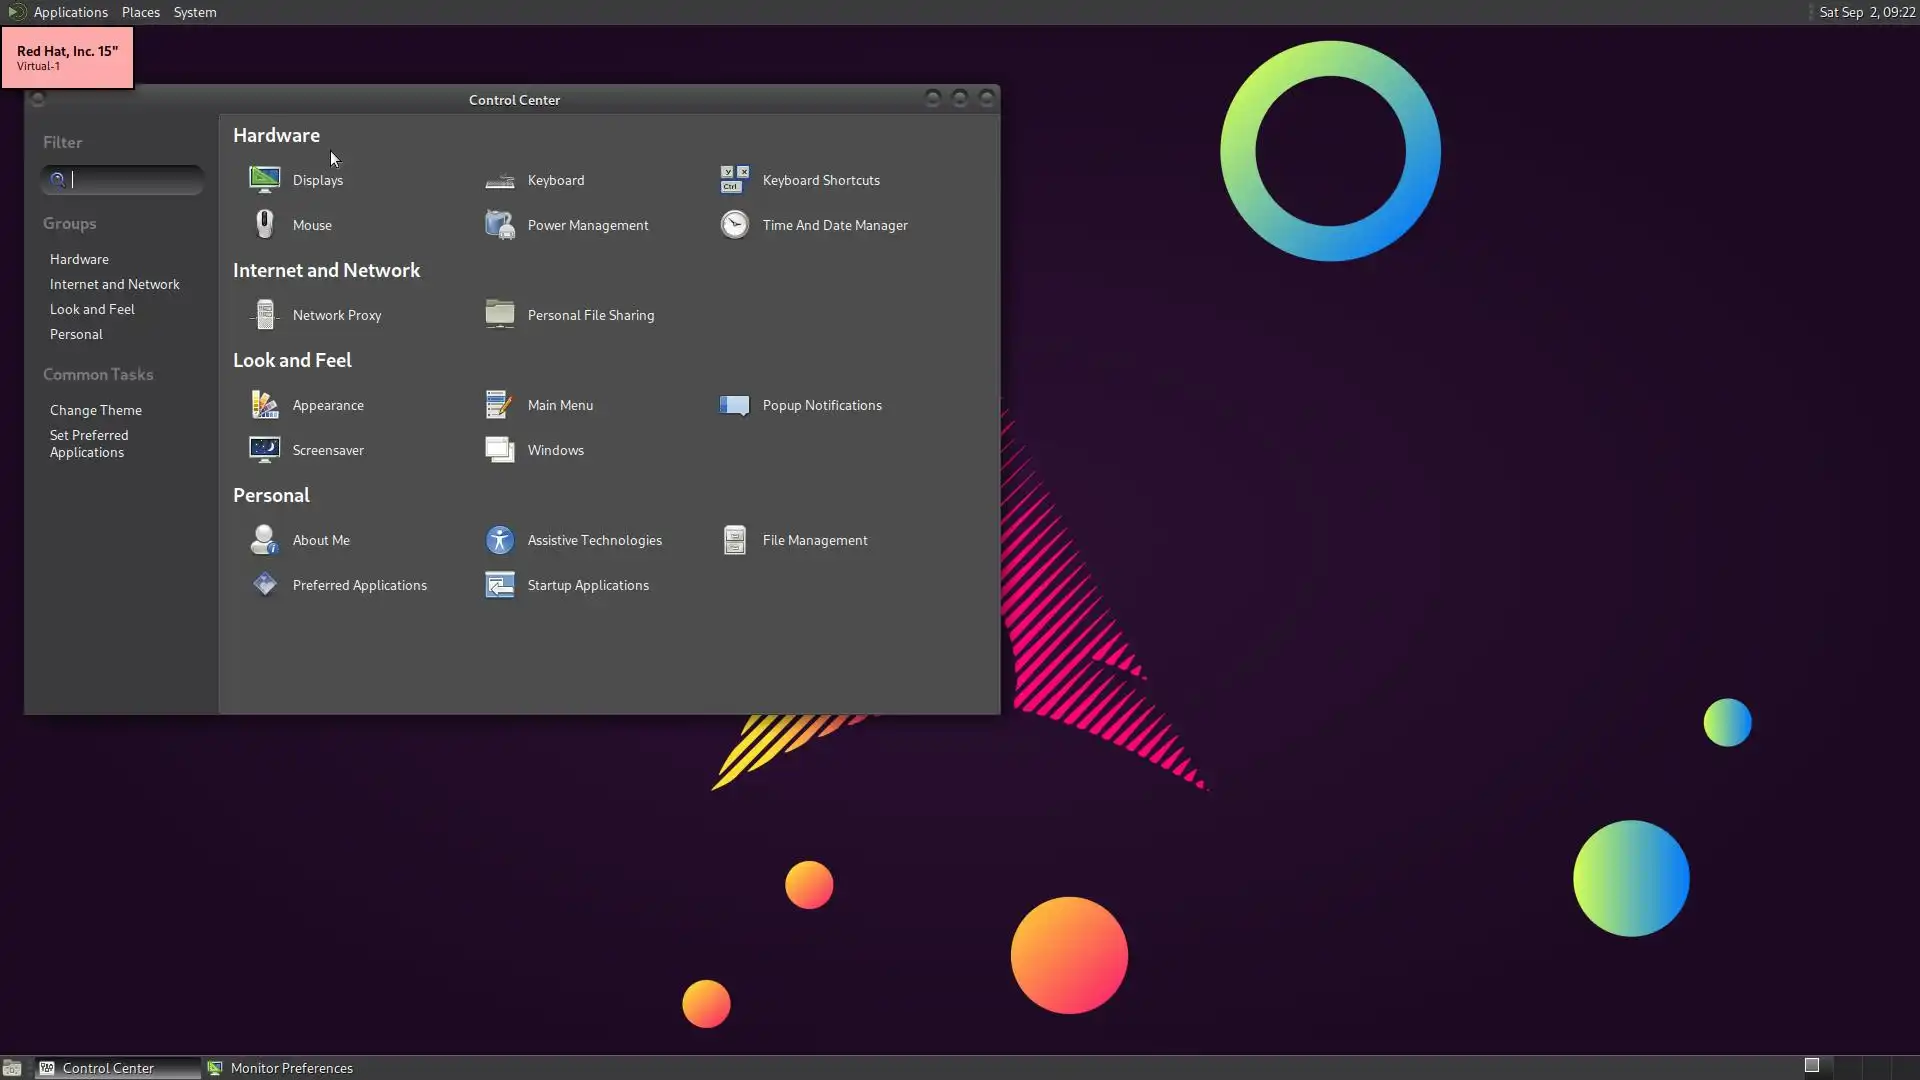Screen dimensions: 1920x1080
Task: Open the Screensaver settings icon
Action: click(x=265, y=450)
